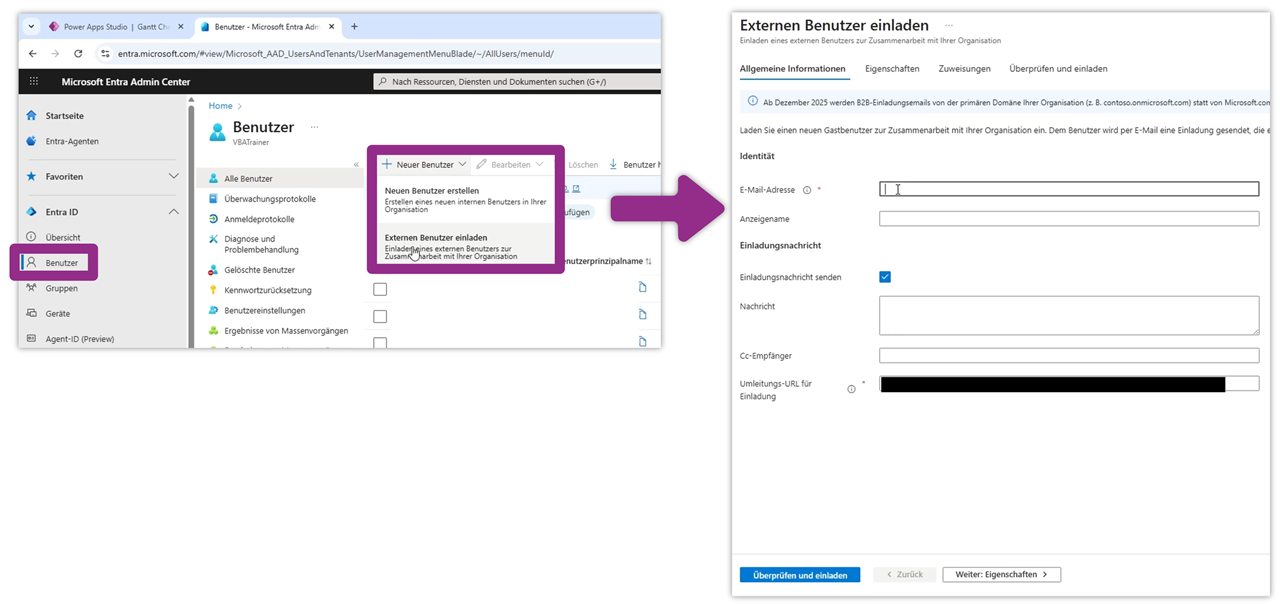Viewport: 1280px width, 604px height.
Task: Tick the topmost user row checkbox
Action: (x=380, y=289)
